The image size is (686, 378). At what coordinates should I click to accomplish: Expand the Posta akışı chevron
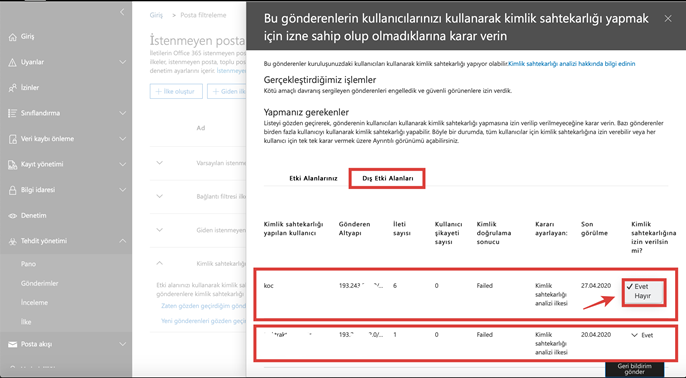[x=122, y=344]
